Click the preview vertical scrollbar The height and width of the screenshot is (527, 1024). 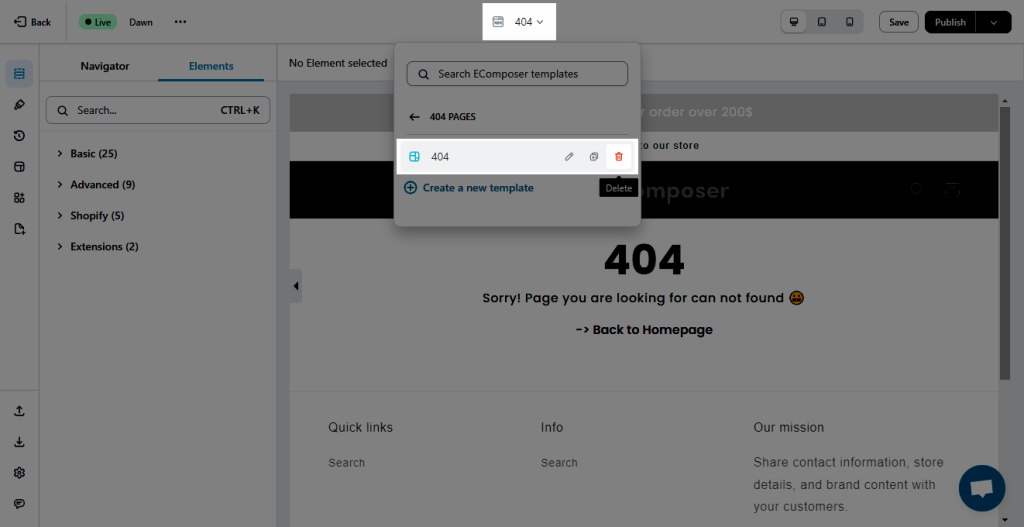[1004, 242]
